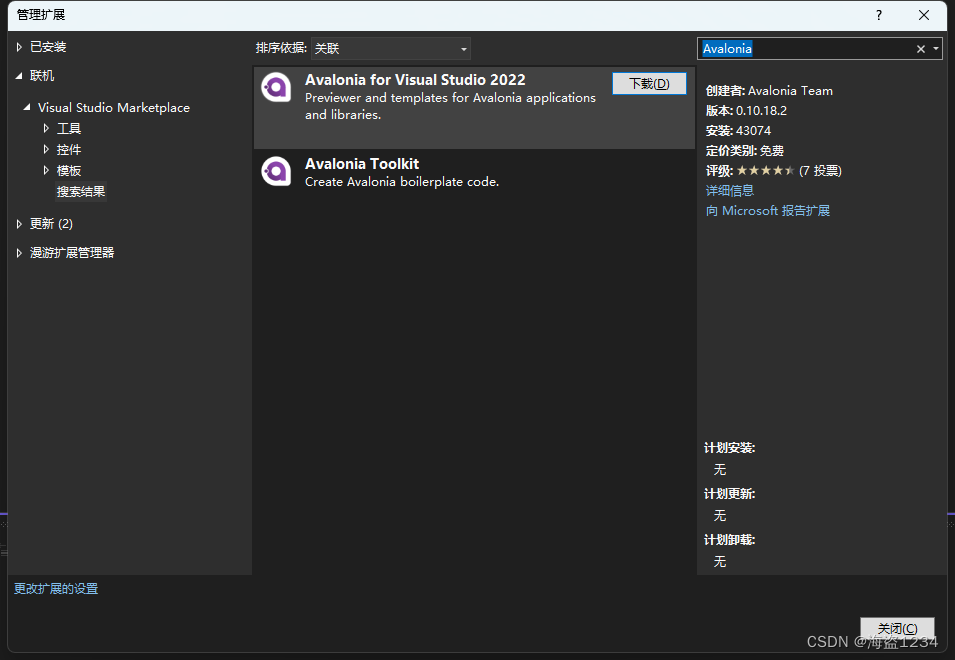Expand the 控件 category
The width and height of the screenshot is (955, 660).
coord(46,149)
